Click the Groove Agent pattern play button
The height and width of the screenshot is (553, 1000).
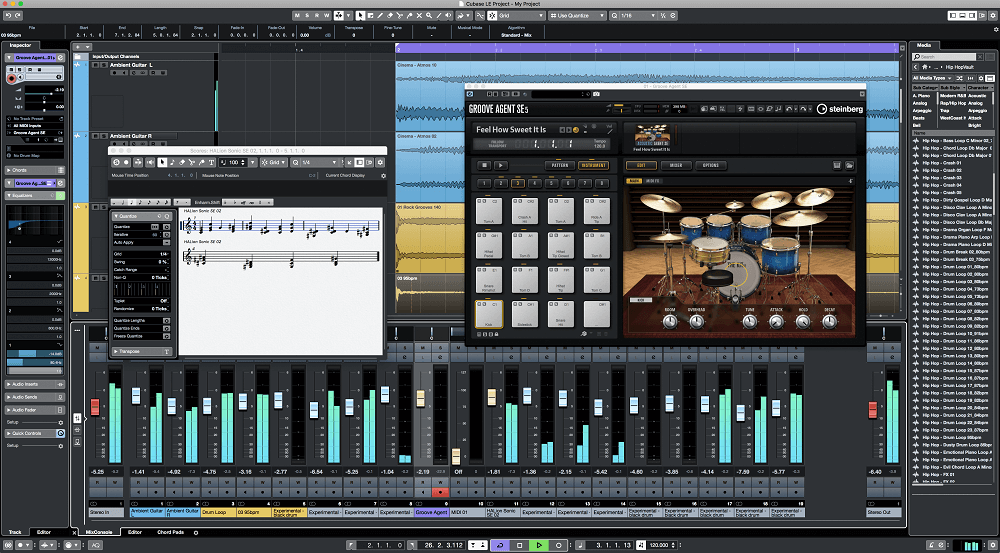click(x=501, y=165)
